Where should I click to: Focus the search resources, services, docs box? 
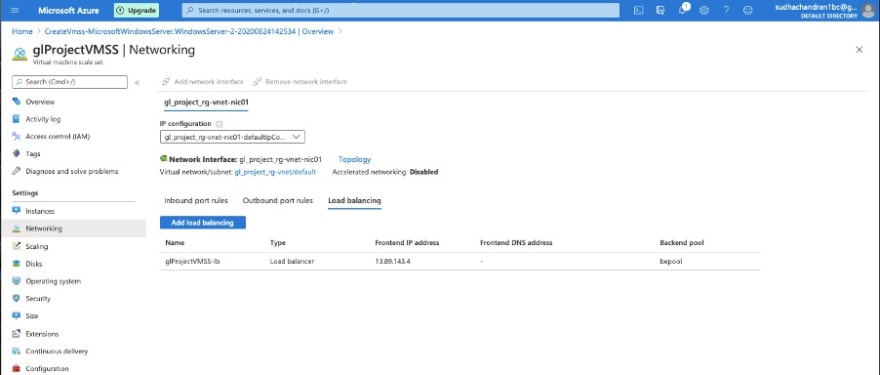tap(401, 10)
